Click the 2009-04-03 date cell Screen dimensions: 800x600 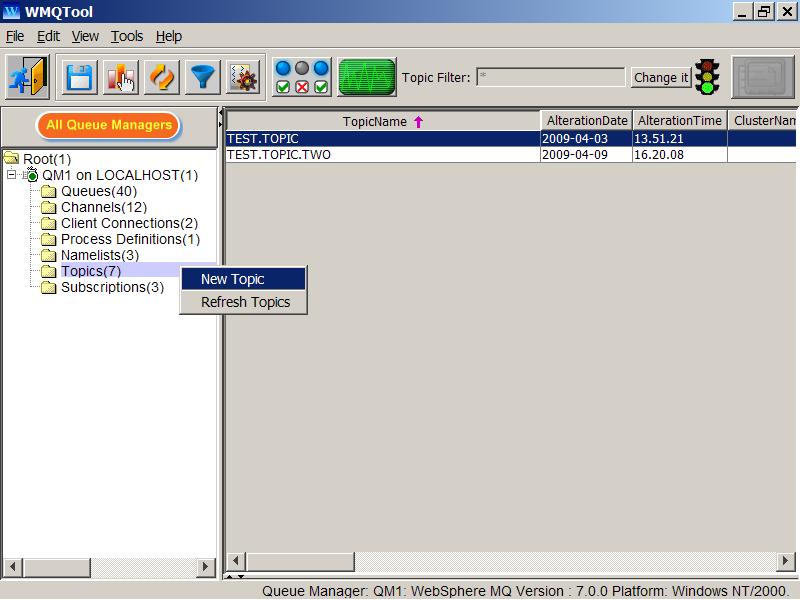click(x=586, y=138)
